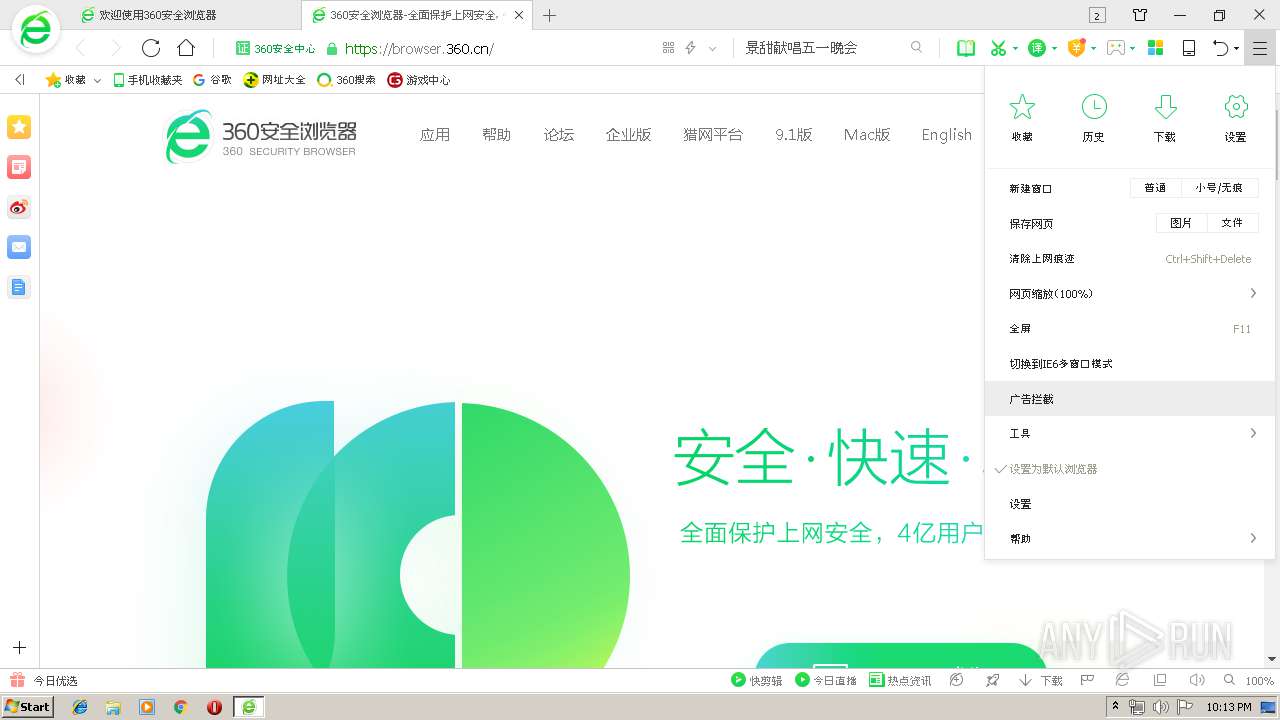
Task: Open the Mac版 link on the page
Action: (x=867, y=135)
